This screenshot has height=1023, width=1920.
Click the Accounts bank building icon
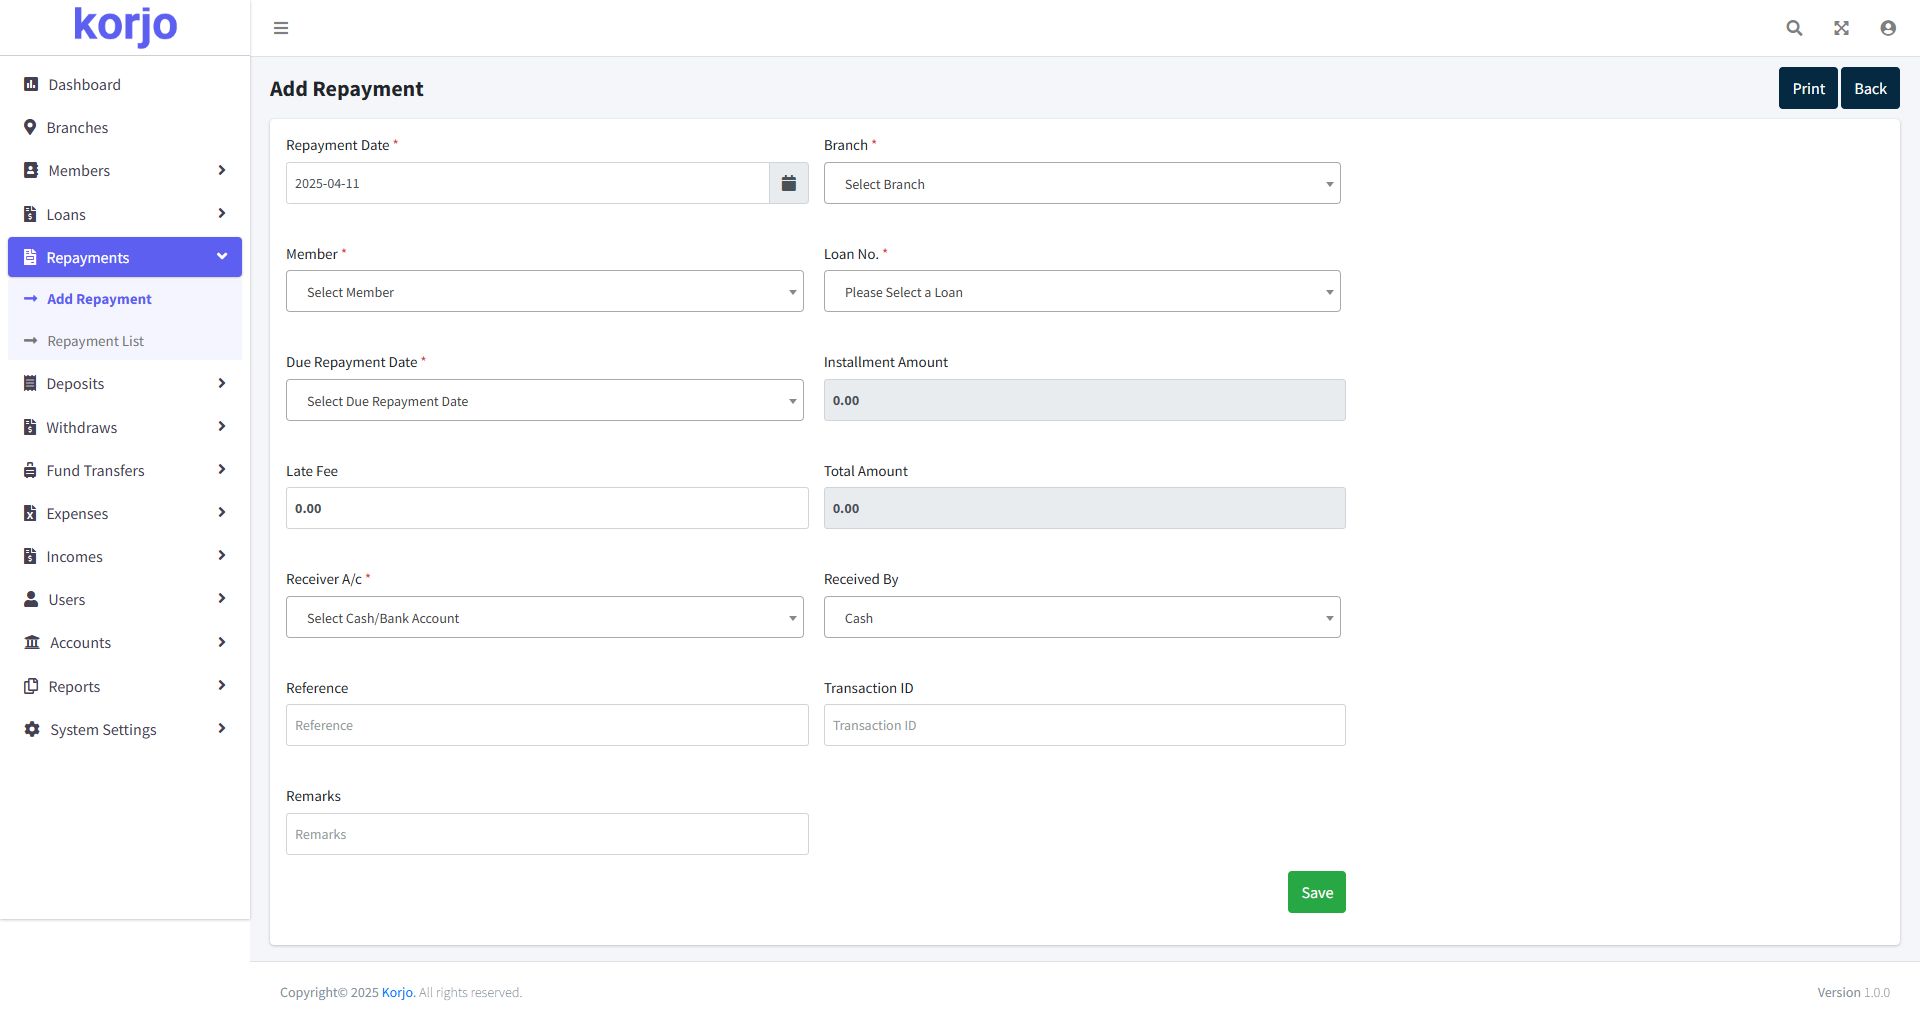point(32,643)
